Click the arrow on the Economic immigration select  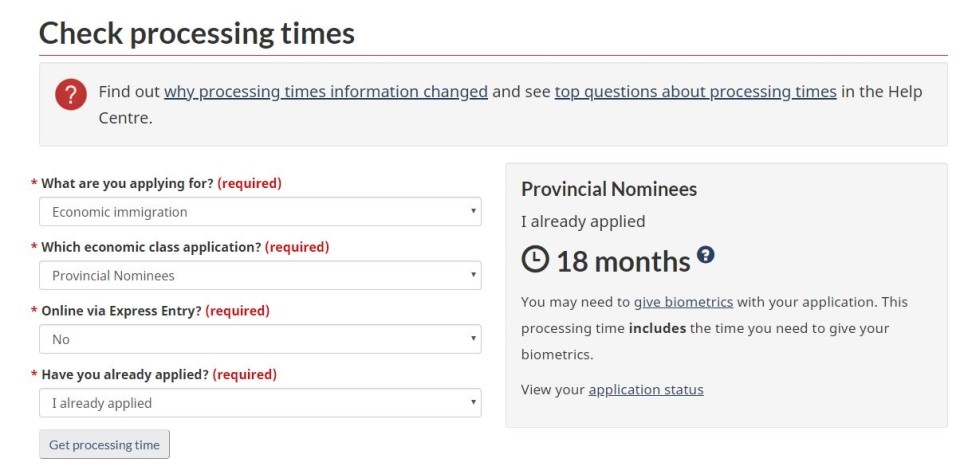pos(473,211)
